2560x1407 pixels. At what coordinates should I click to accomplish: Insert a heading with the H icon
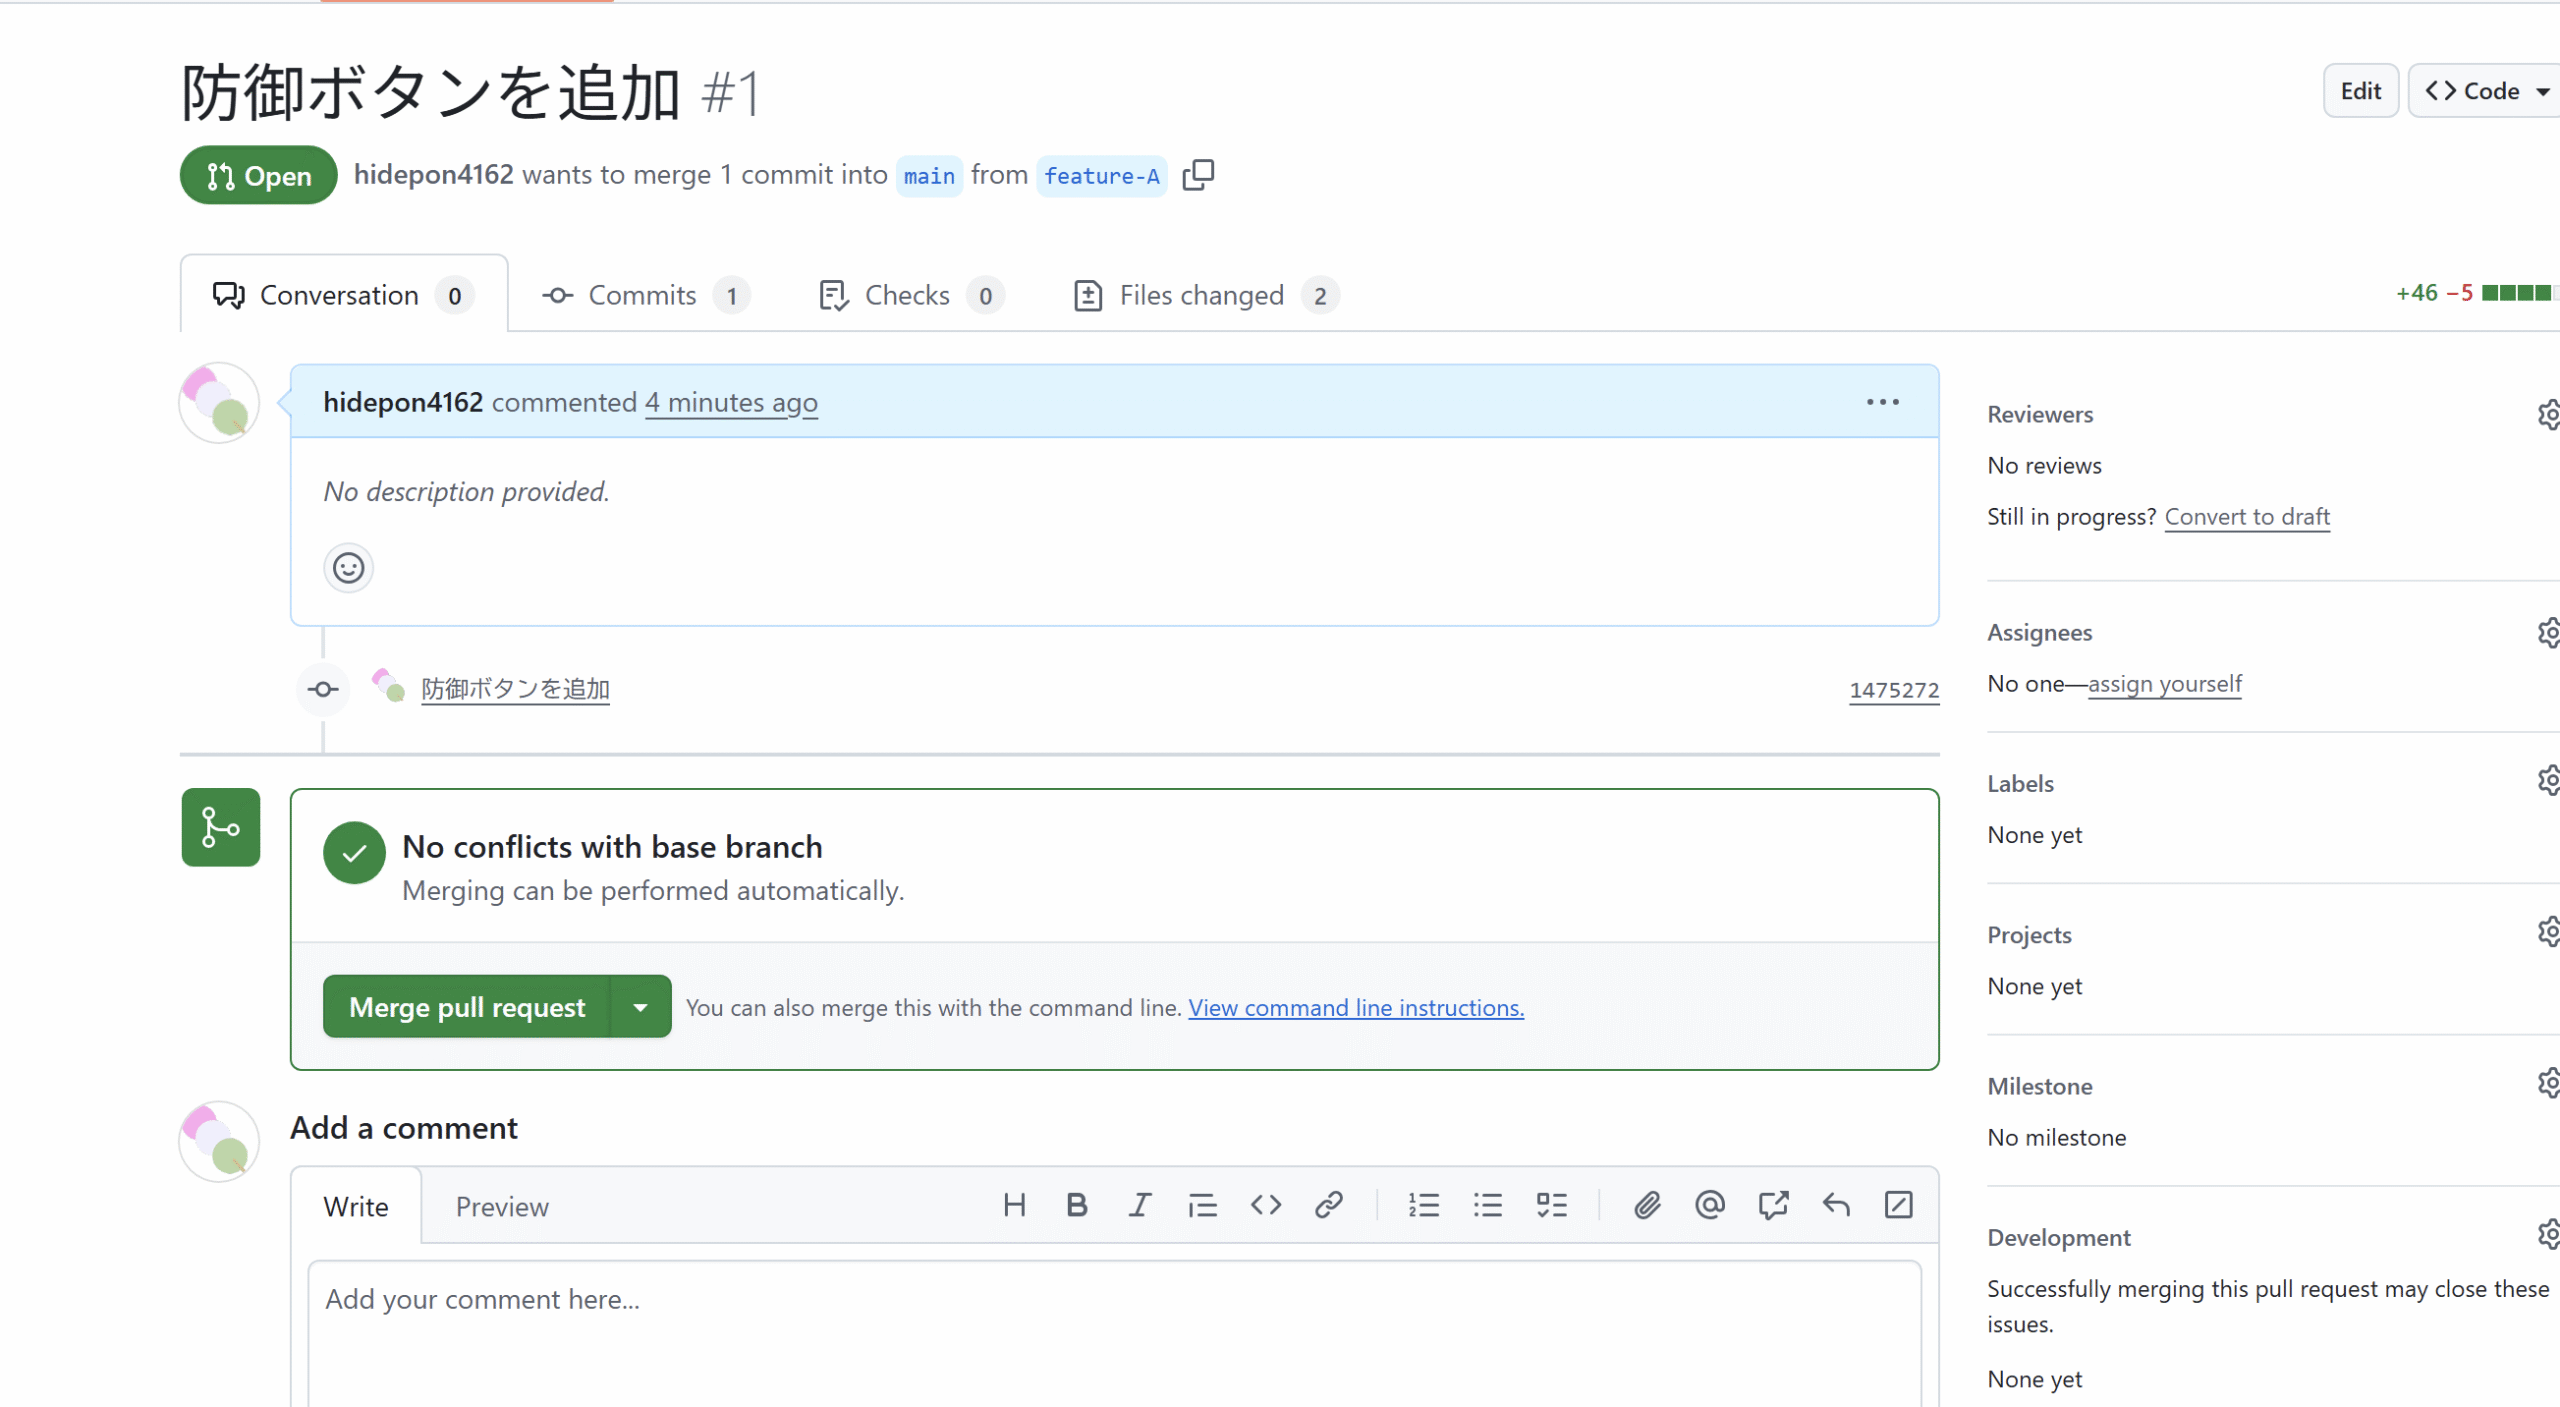1014,1205
